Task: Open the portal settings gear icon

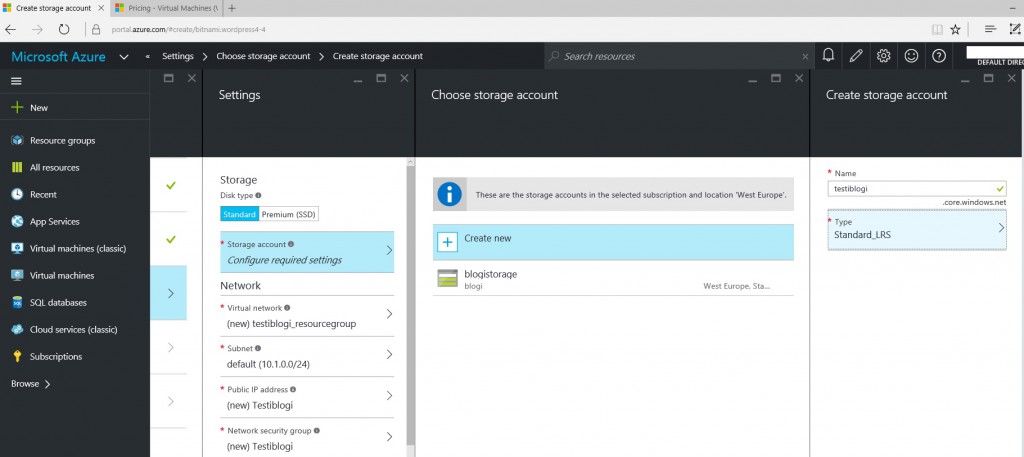Action: tap(884, 56)
